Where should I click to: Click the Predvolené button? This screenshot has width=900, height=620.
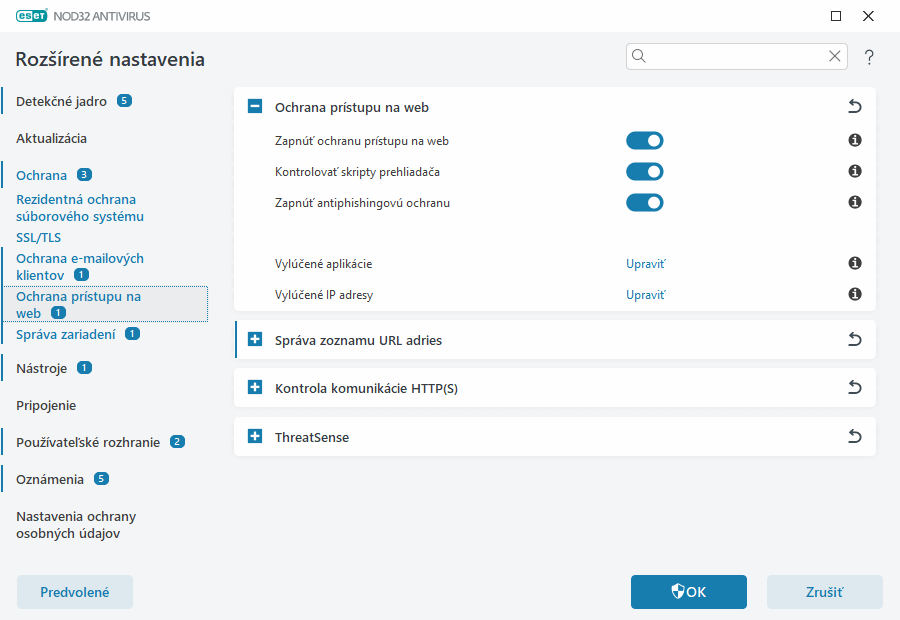click(74, 592)
